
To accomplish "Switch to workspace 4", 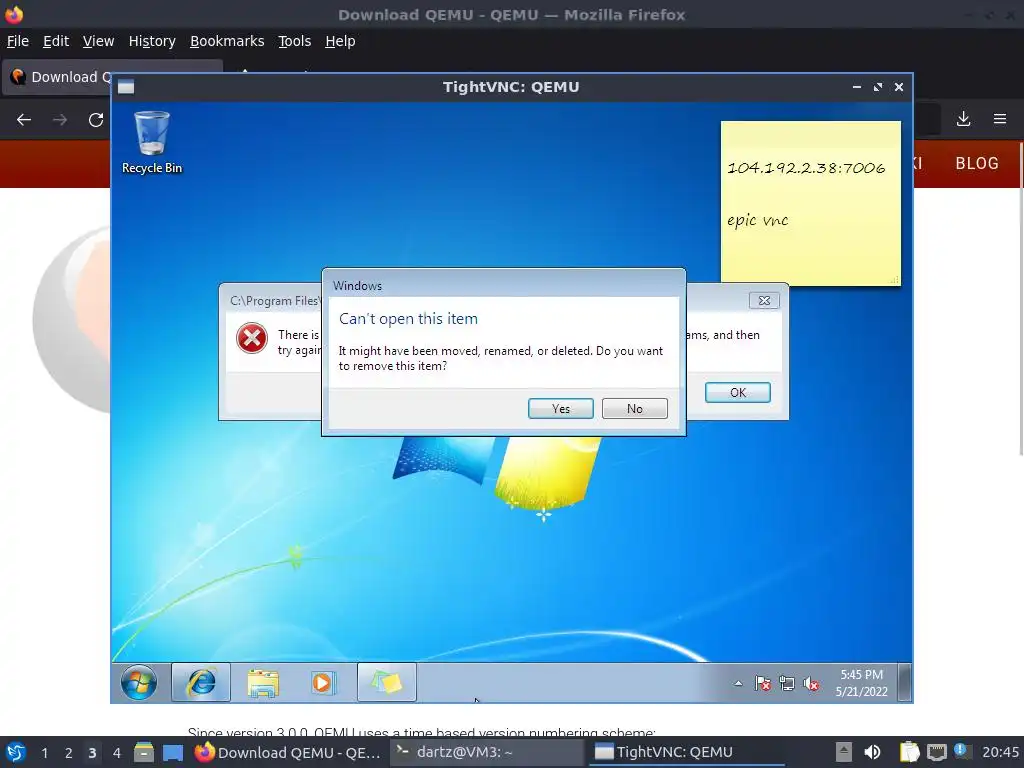I will pyautogui.click(x=116, y=753).
